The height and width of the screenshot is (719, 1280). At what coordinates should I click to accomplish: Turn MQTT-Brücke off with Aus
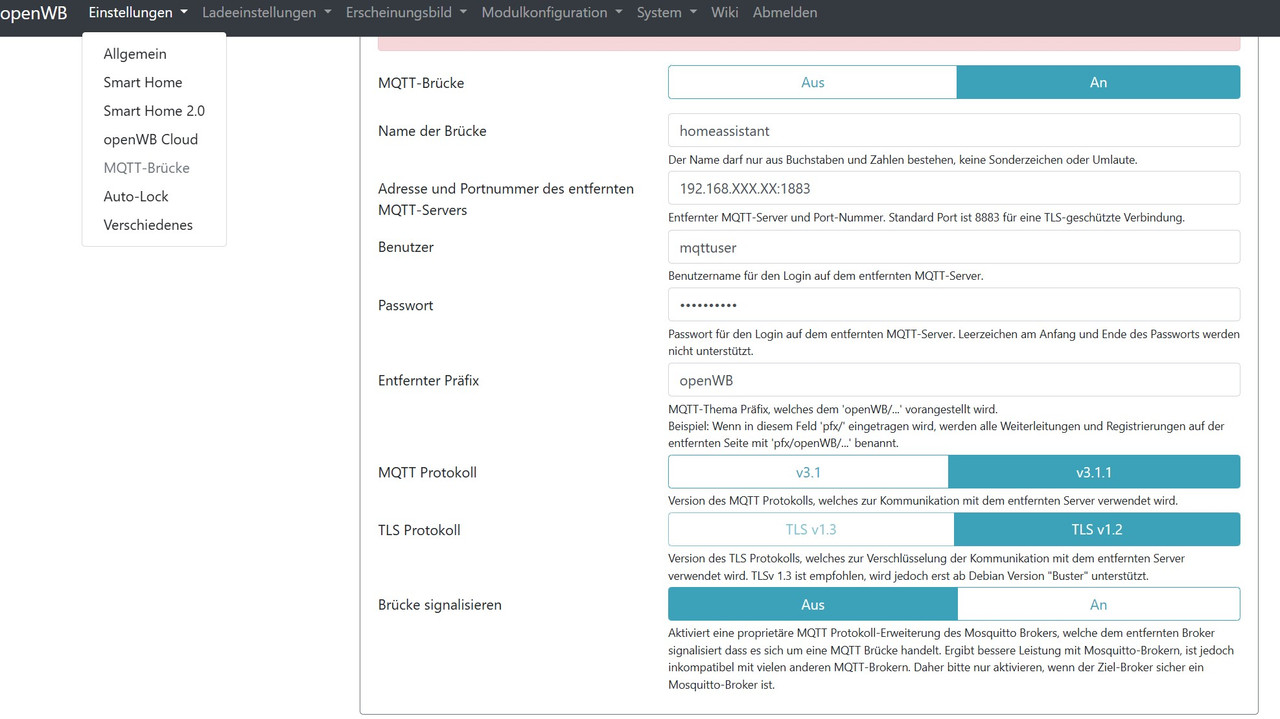coord(813,82)
